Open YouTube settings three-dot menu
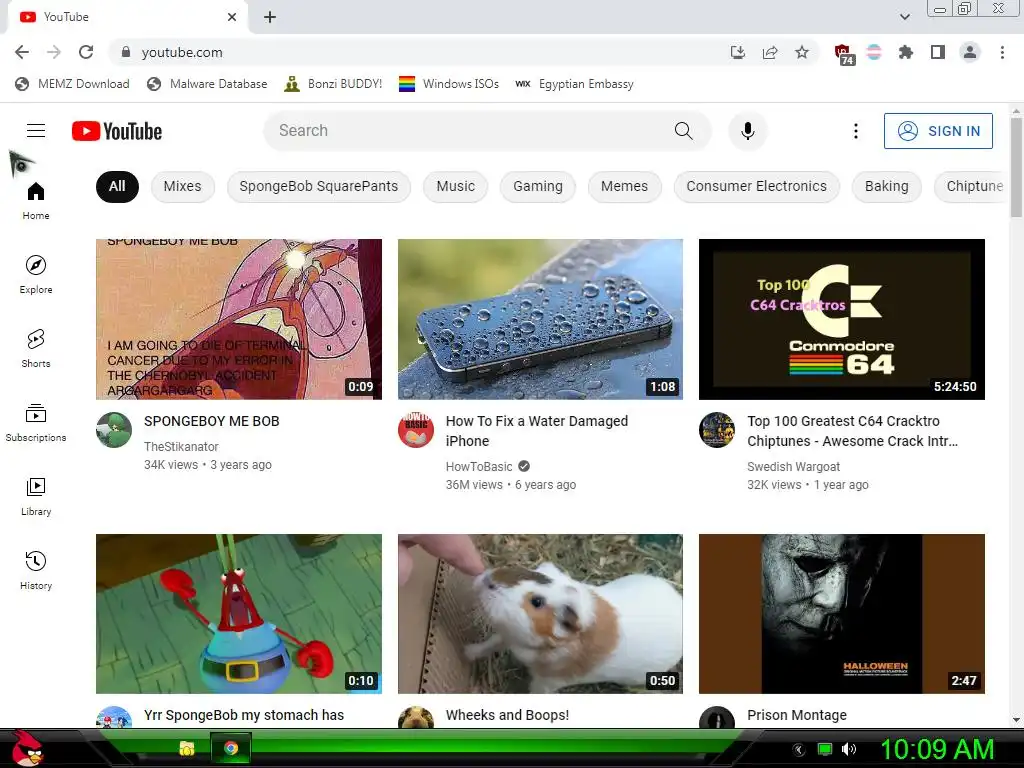Image resolution: width=1024 pixels, height=768 pixels. tap(856, 131)
